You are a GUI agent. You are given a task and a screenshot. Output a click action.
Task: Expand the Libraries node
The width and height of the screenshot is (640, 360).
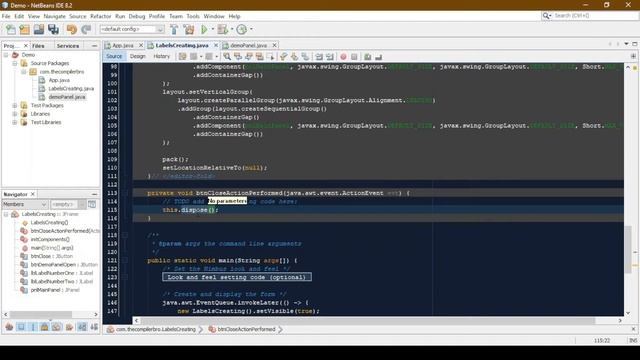(x=15, y=114)
